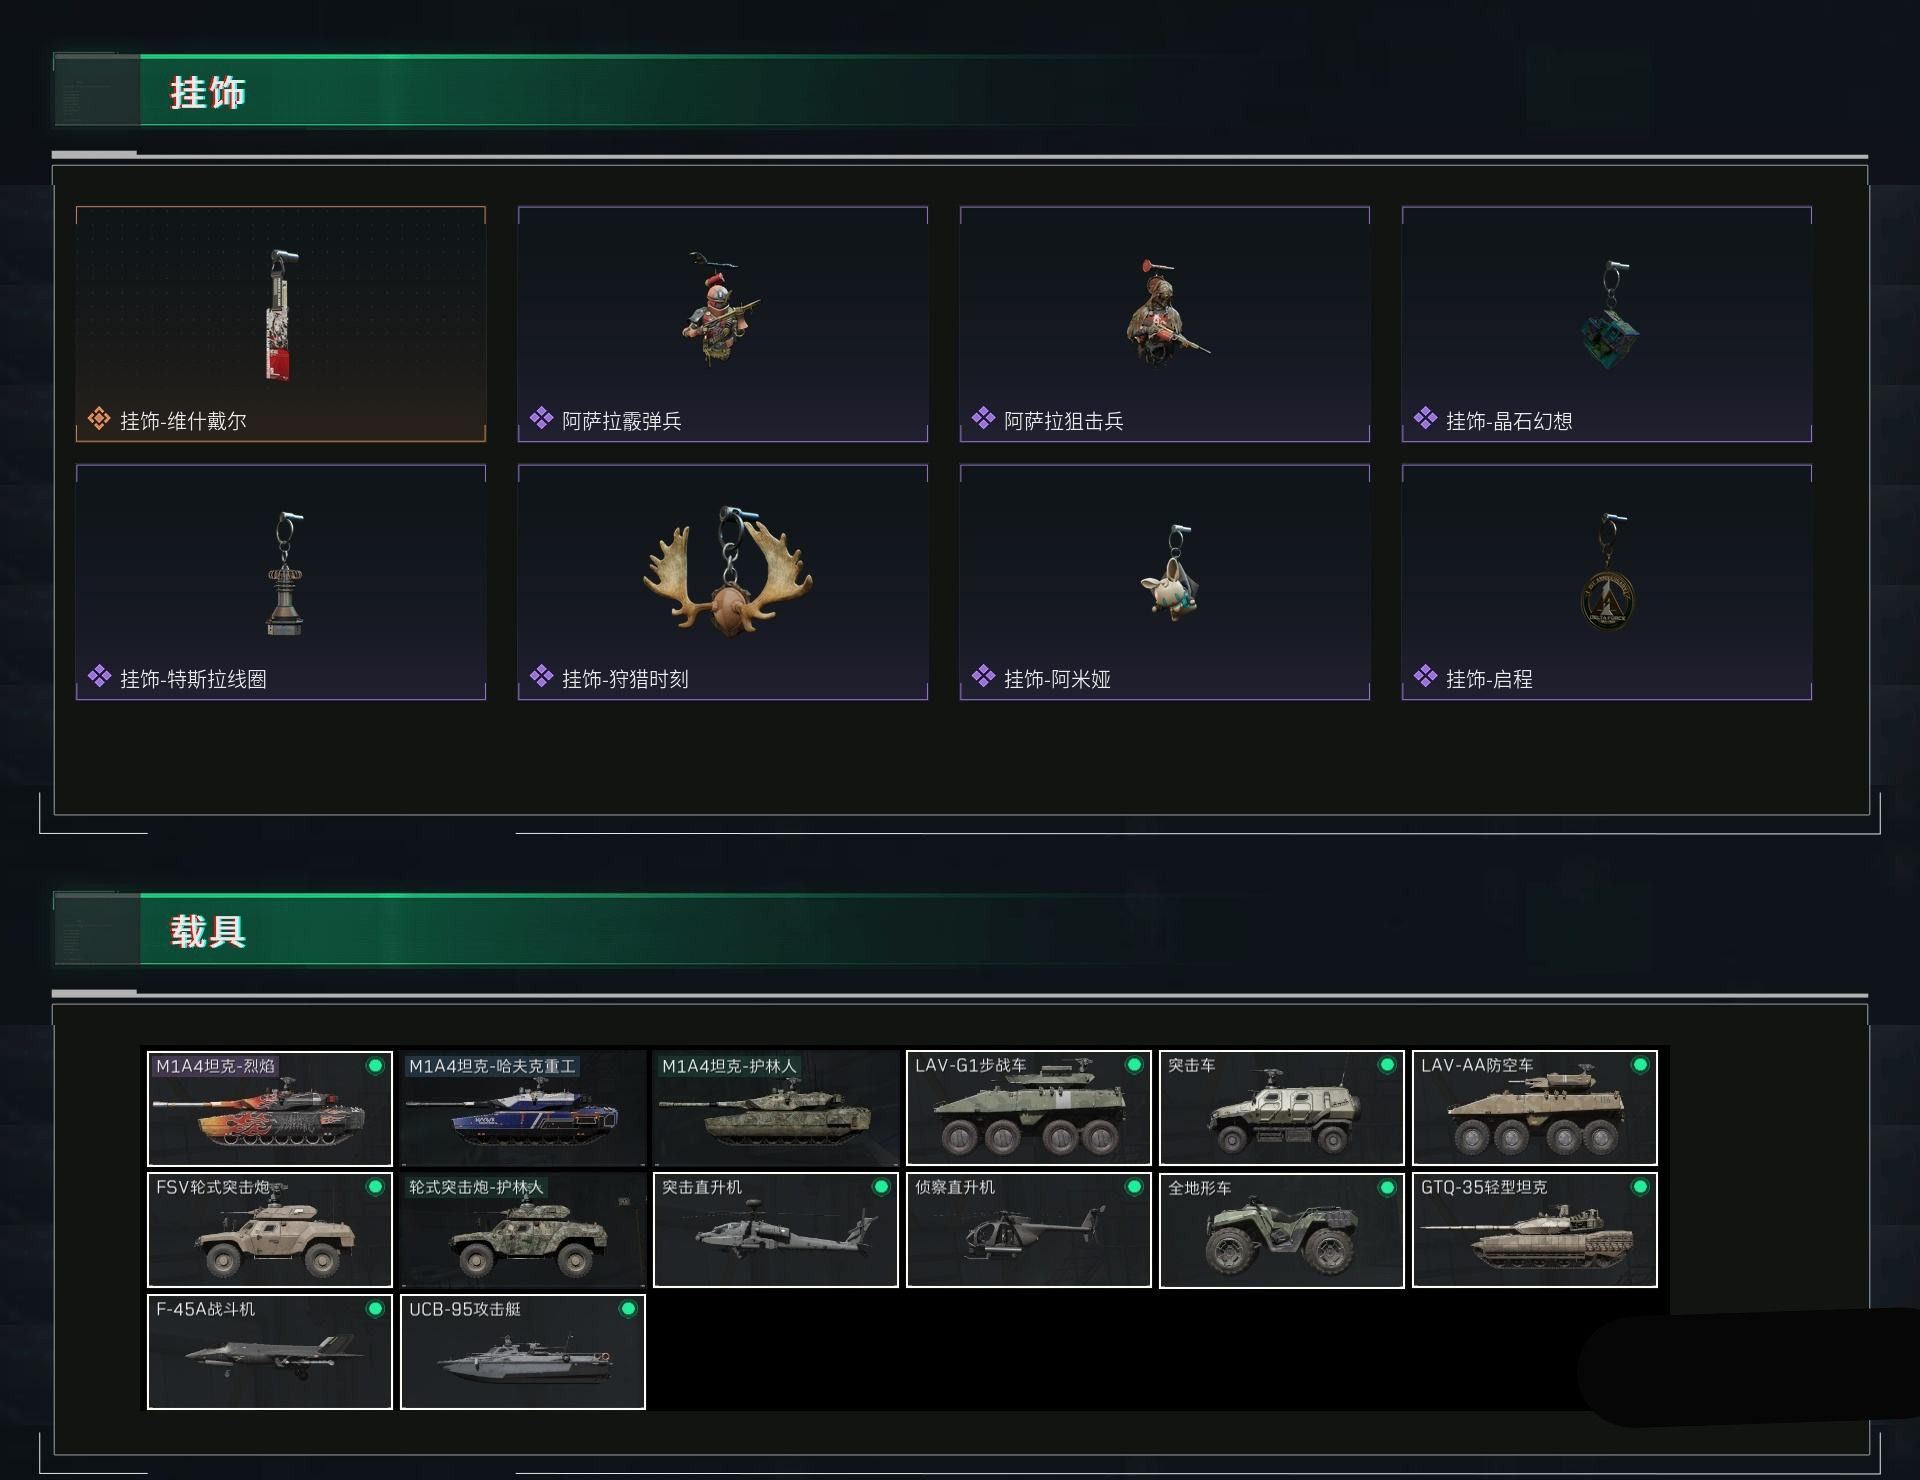
Task: Click the 全地形车 ATV tile
Action: (x=1282, y=1230)
